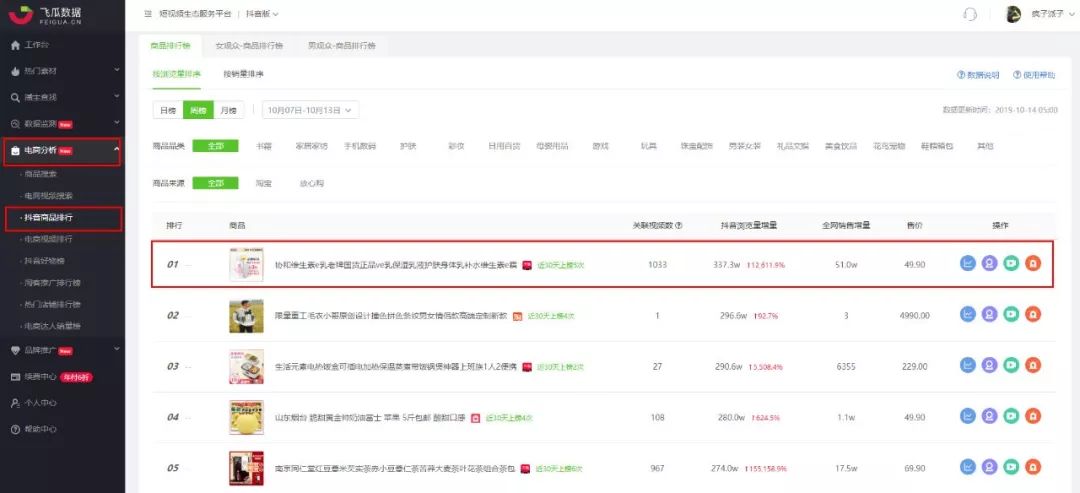Image resolution: width=1080 pixels, height=493 pixels.
Task: Click the blue trend chart icon for rank 05
Action: click(968, 468)
